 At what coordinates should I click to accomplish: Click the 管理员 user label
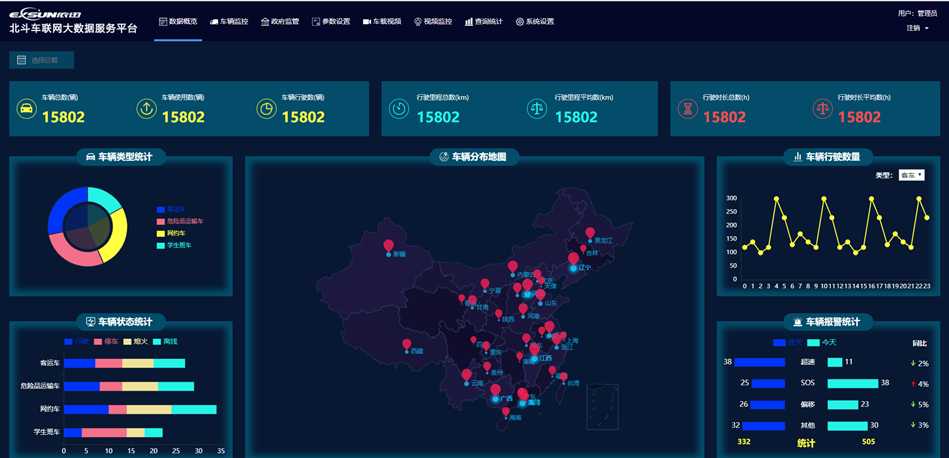click(x=927, y=13)
